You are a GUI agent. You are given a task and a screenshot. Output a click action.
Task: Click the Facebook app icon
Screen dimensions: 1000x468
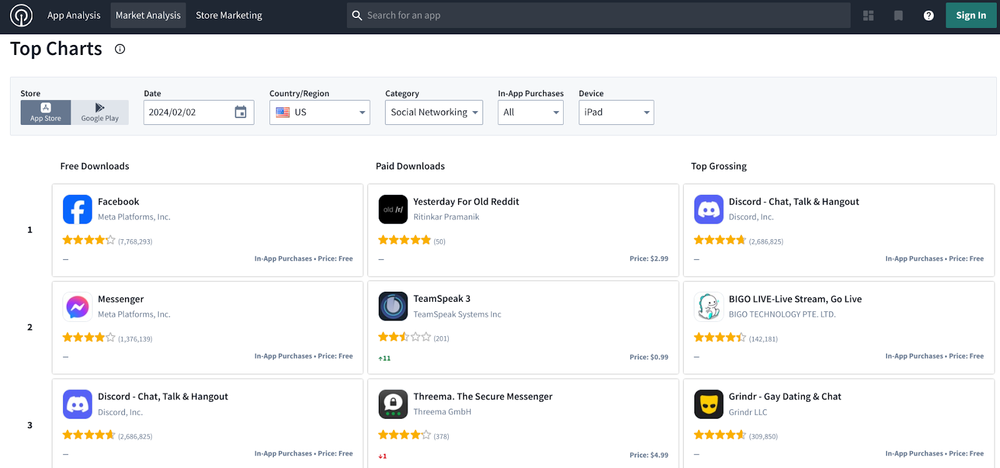point(77,209)
